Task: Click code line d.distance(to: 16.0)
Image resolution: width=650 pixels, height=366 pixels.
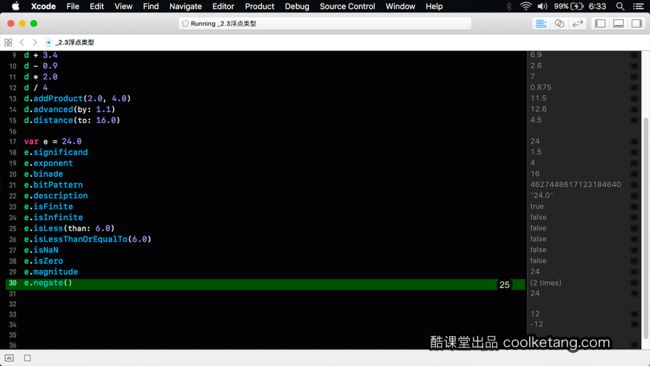Action: pos(72,120)
